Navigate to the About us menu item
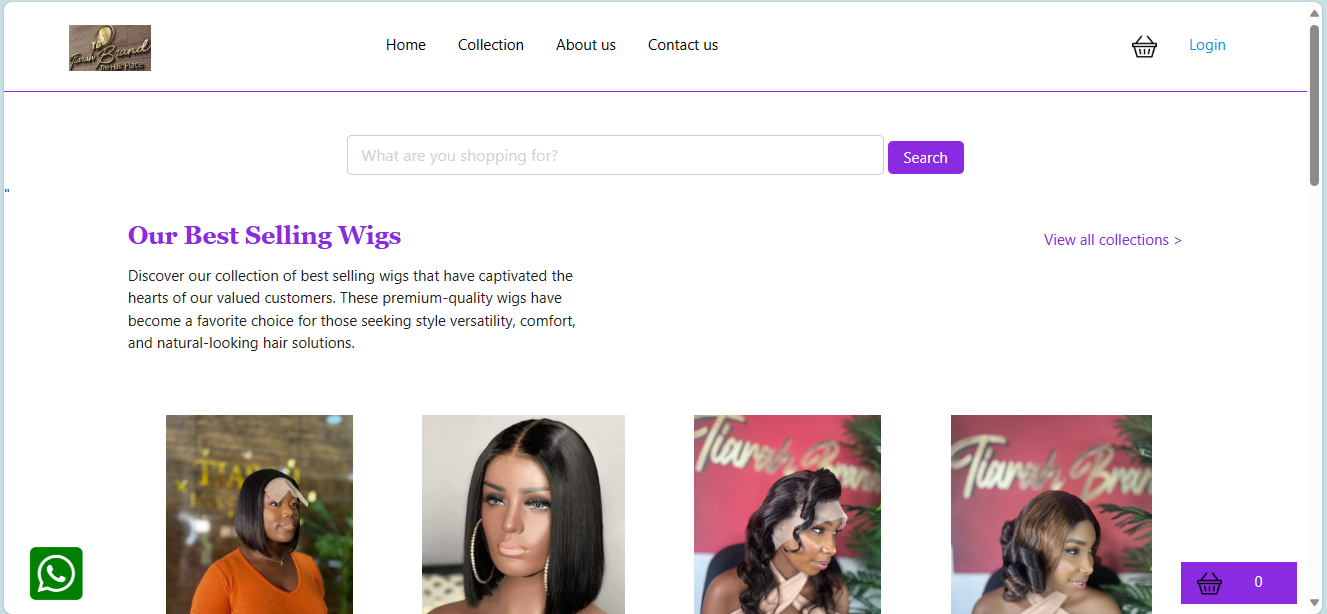 585,44
